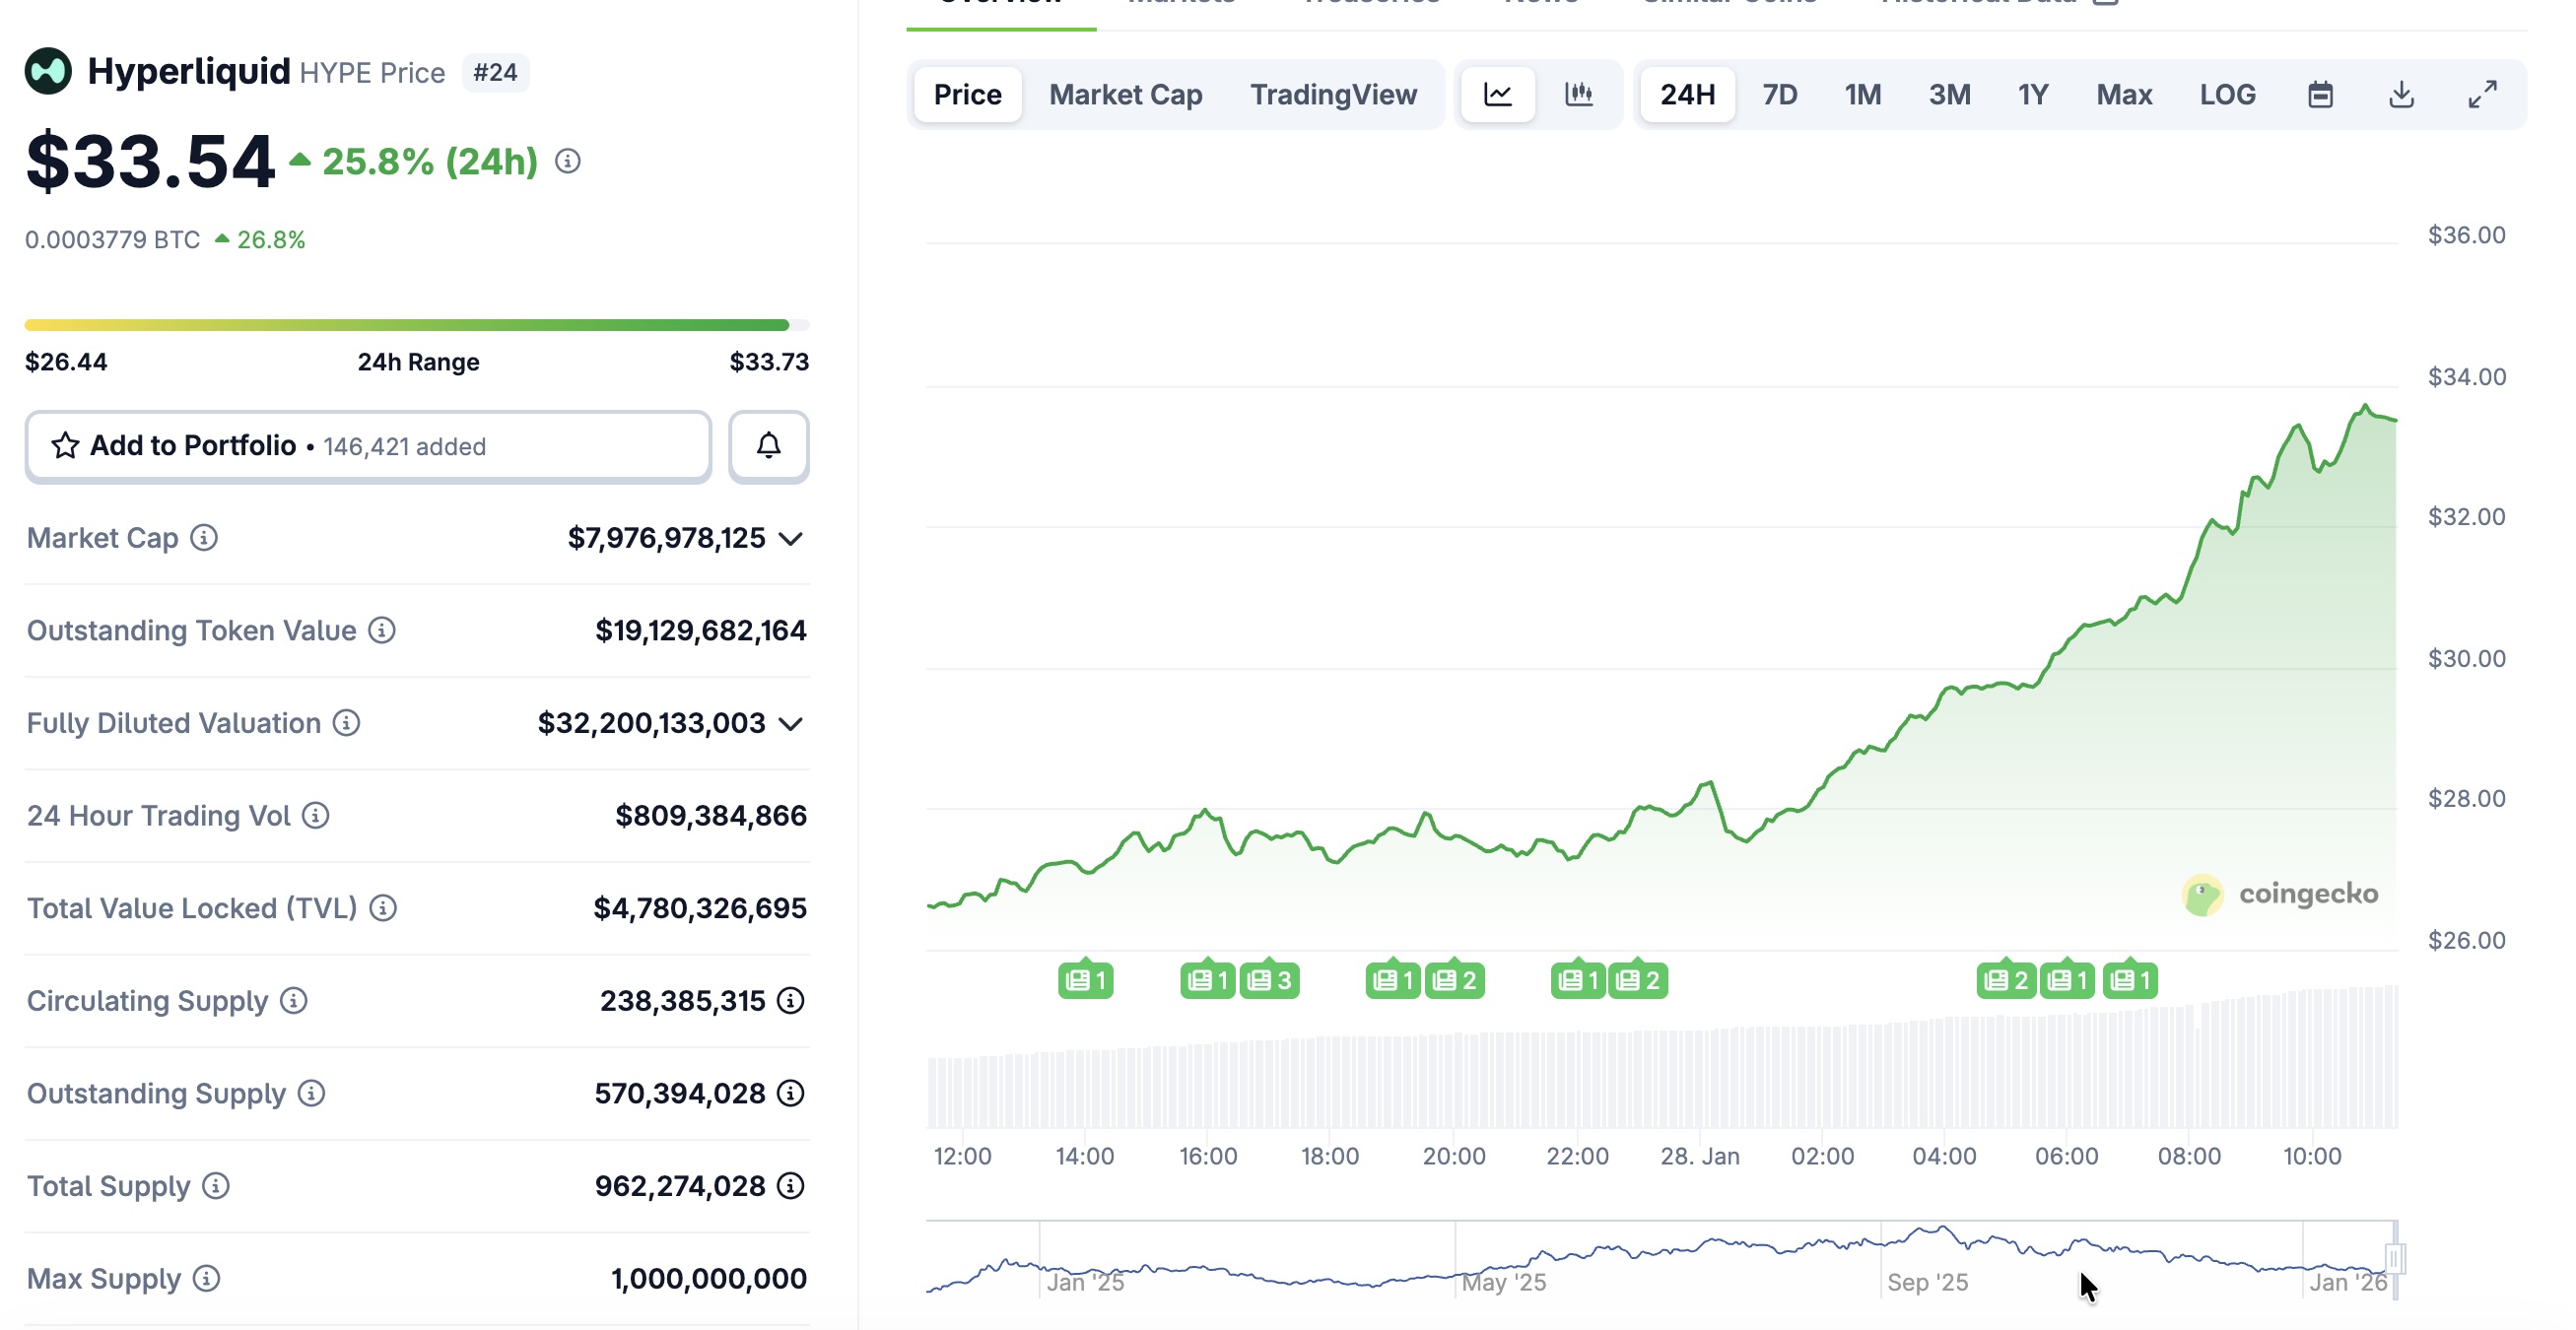2576x1330 pixels.
Task: Click the download chart data icon
Action: (2401, 94)
